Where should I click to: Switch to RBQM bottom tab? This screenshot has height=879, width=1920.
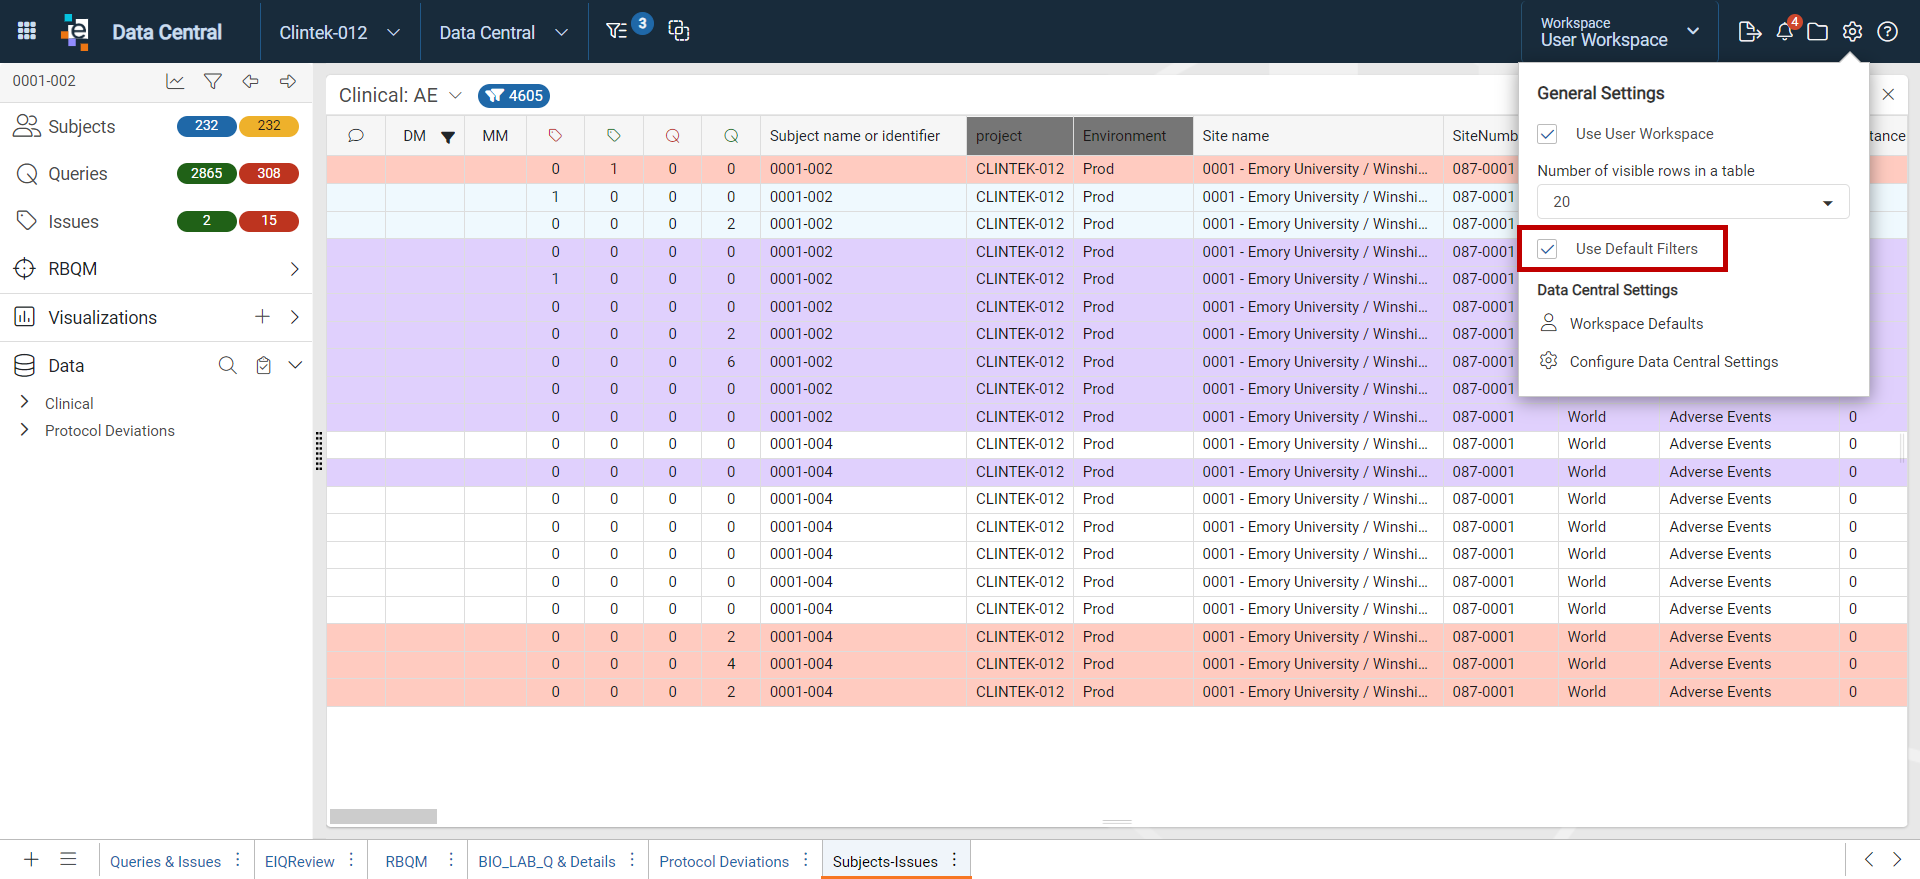click(406, 861)
